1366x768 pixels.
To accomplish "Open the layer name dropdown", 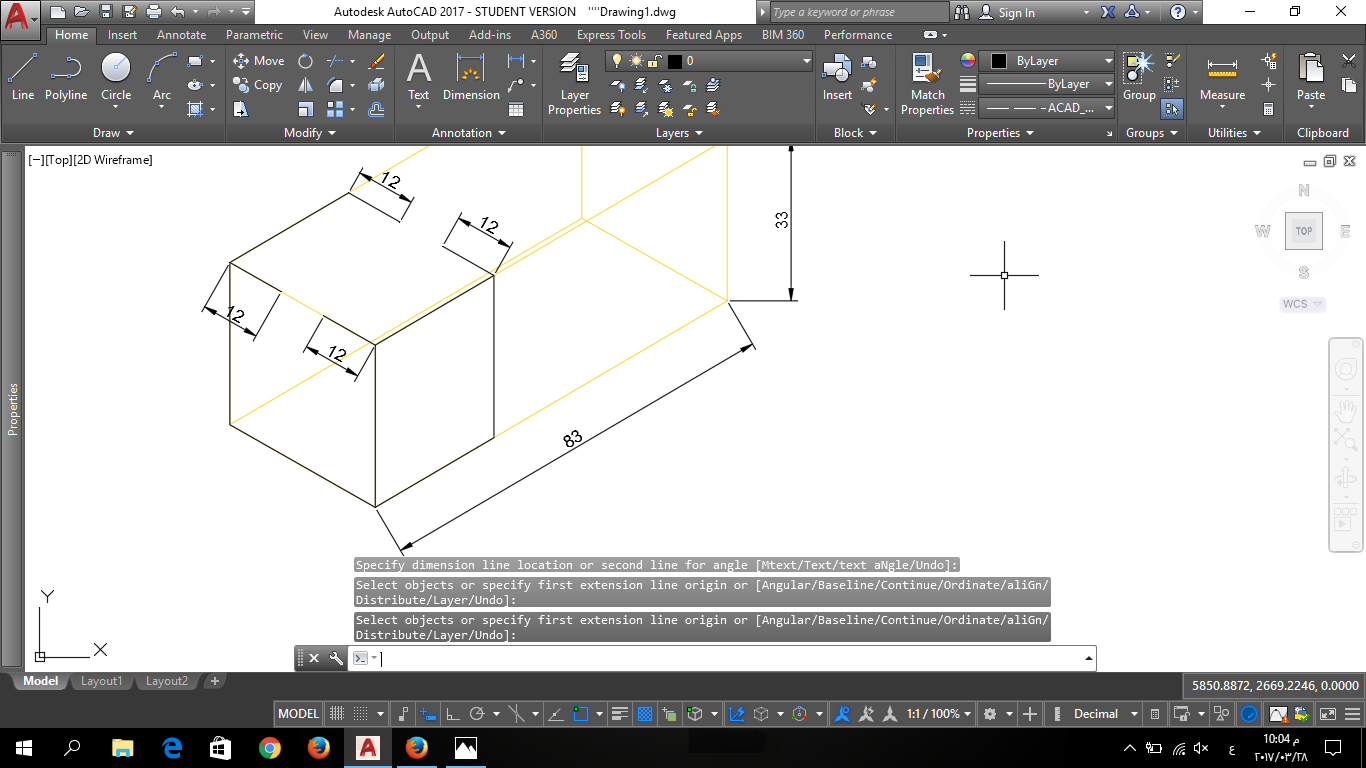I will 710,61.
